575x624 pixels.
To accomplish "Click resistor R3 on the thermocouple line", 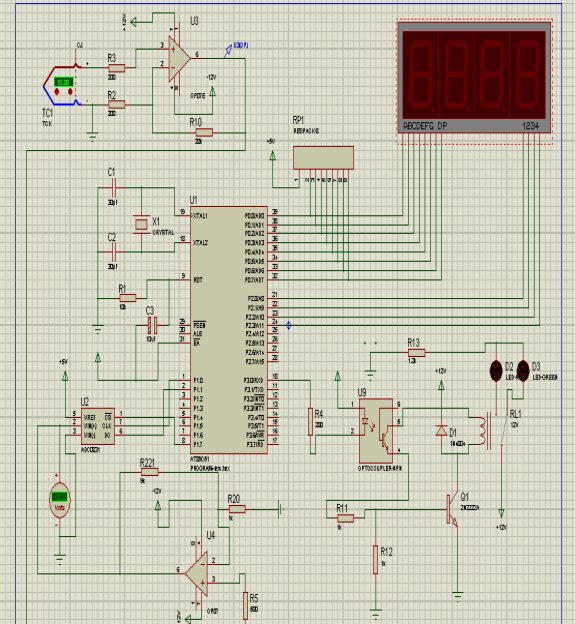I will 117,68.
